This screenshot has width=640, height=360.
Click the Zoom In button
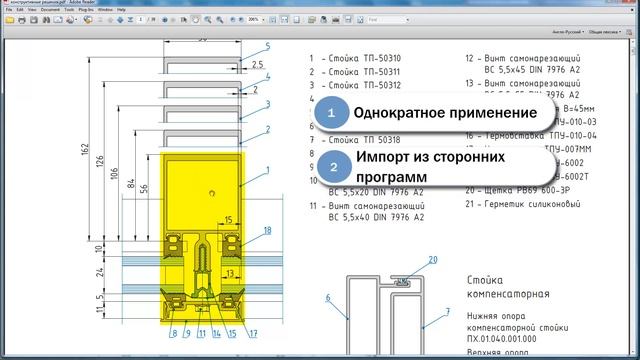point(241,20)
